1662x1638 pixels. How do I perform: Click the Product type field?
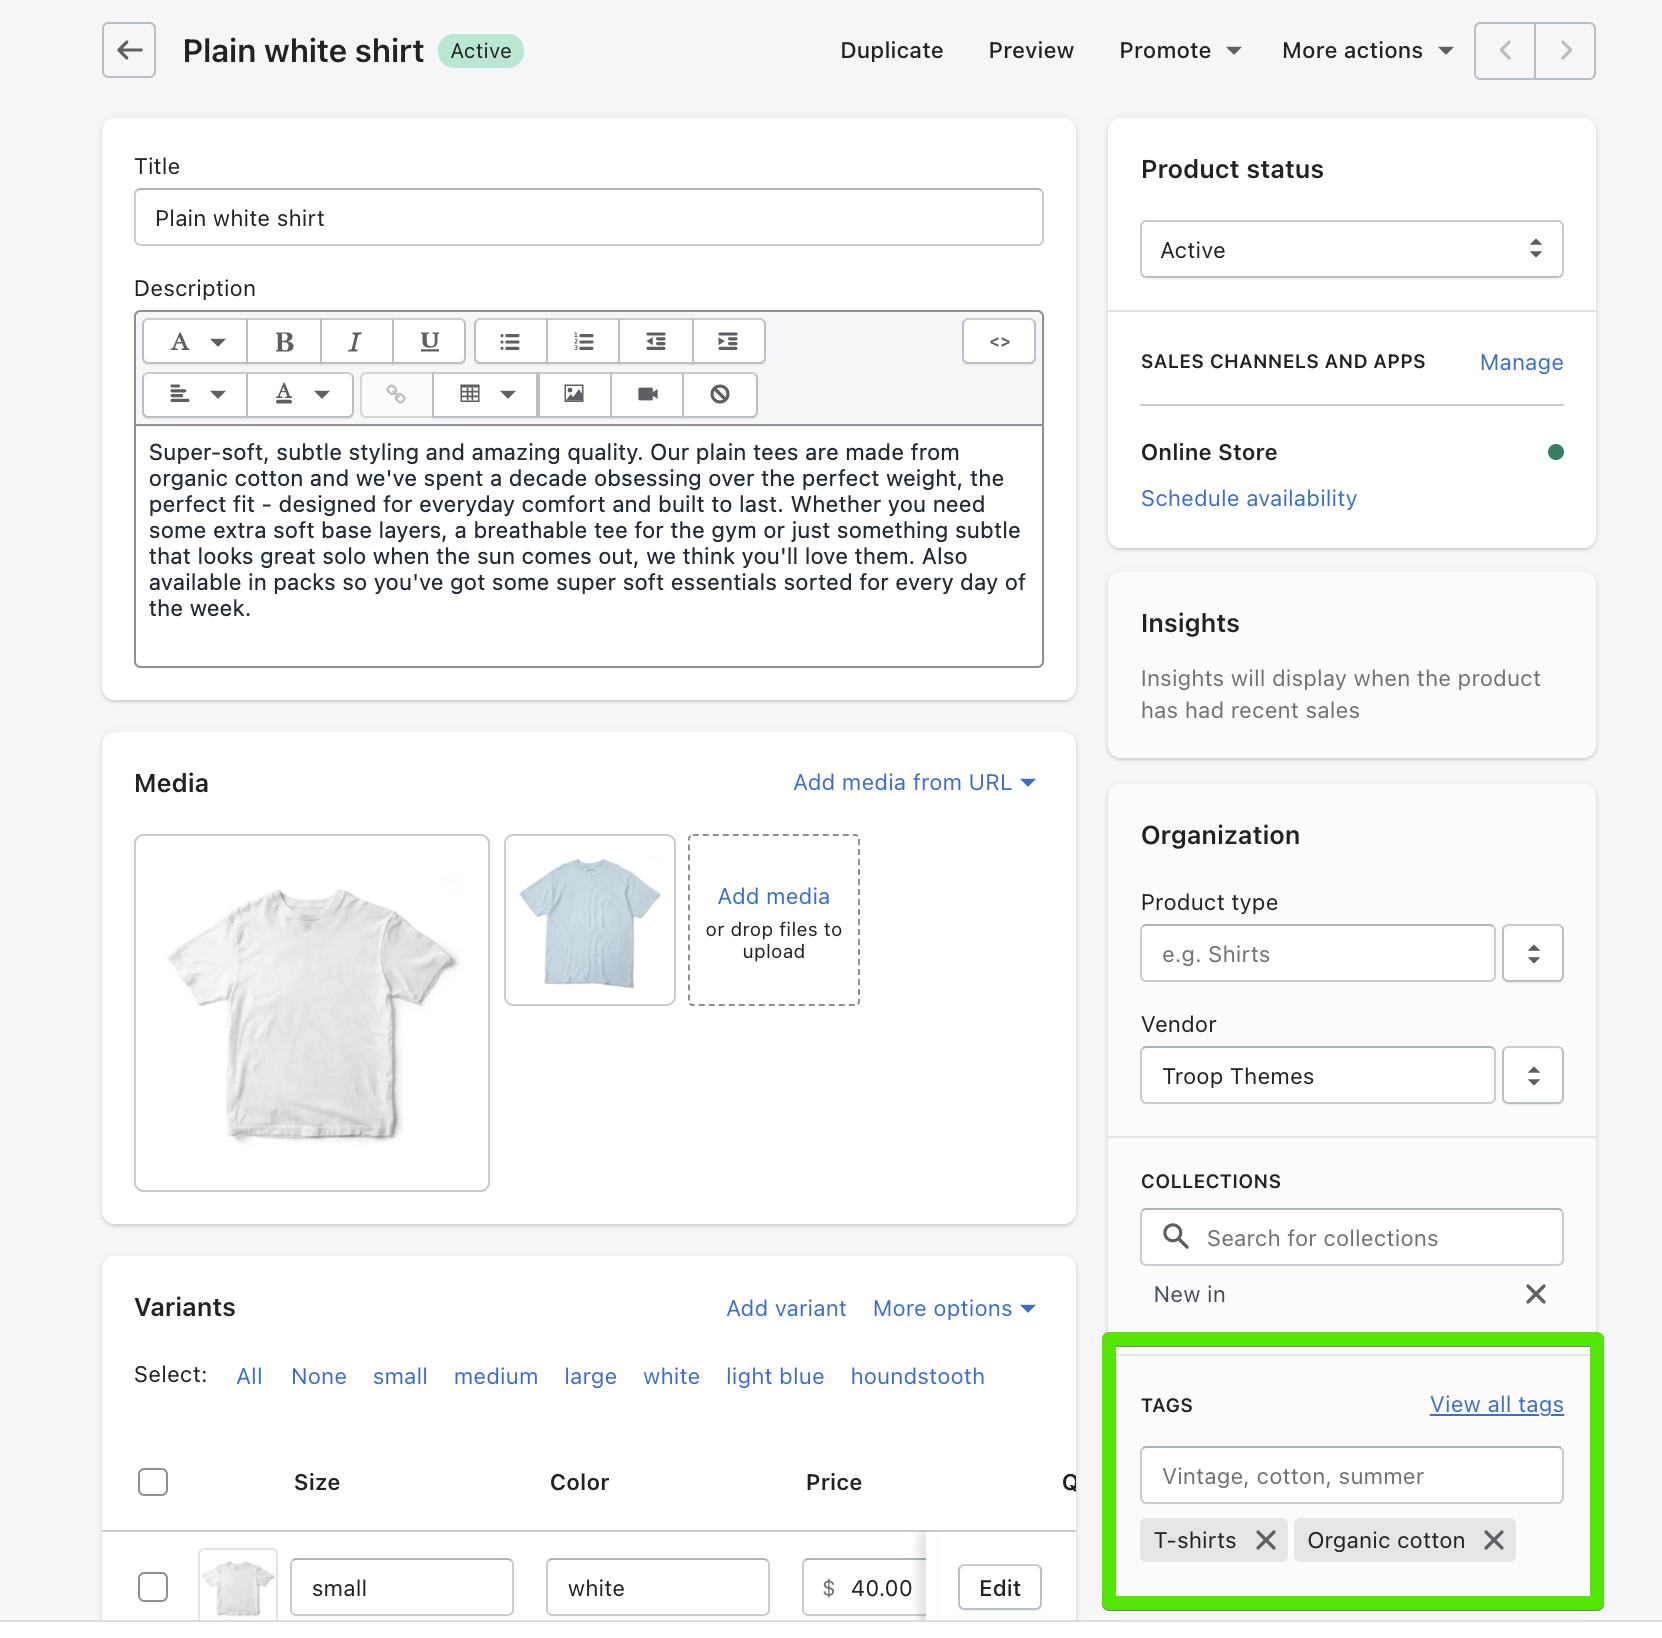[1318, 953]
